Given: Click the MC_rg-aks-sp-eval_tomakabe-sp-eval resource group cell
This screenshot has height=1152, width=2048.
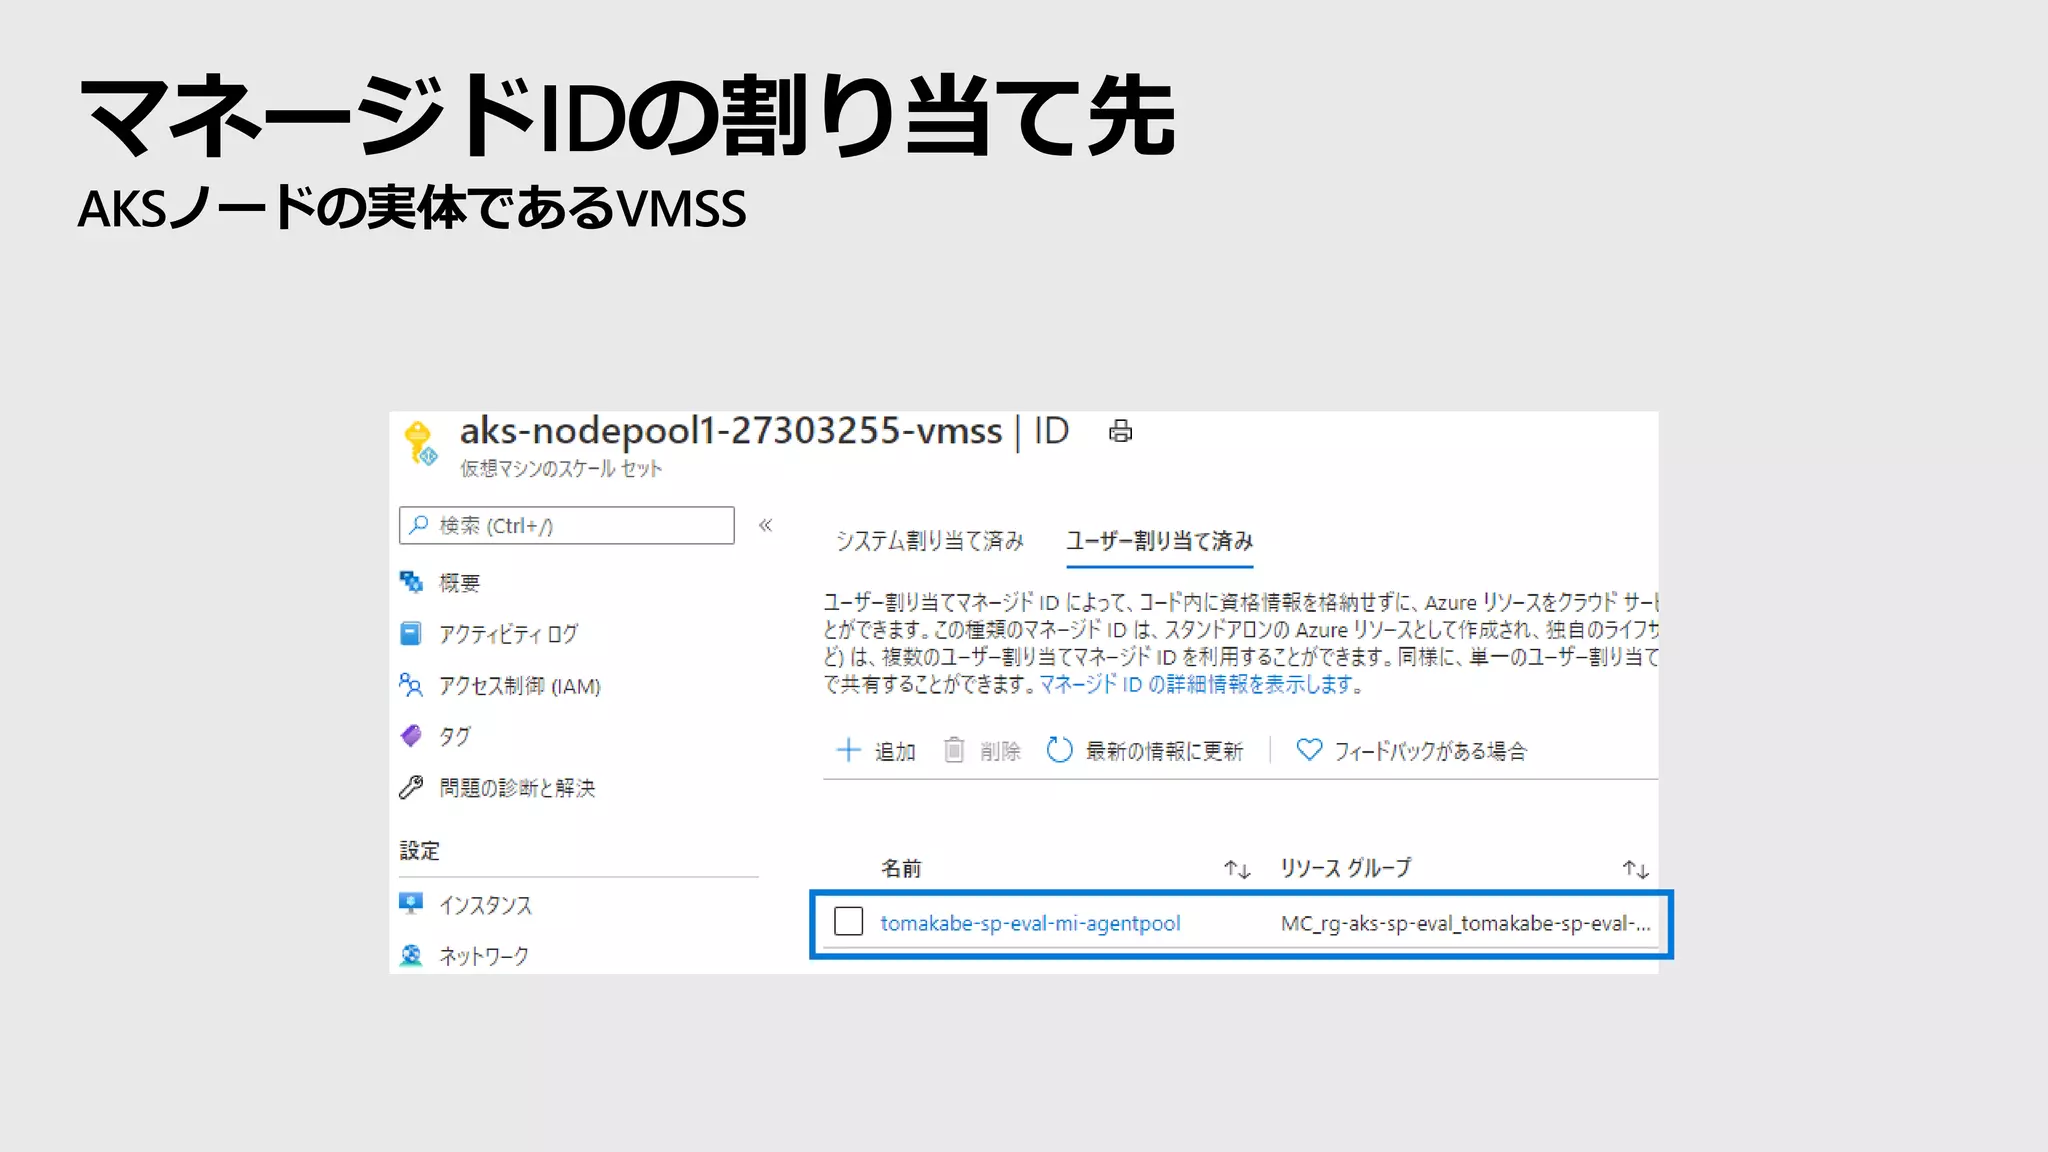Looking at the screenshot, I should pos(1465,923).
